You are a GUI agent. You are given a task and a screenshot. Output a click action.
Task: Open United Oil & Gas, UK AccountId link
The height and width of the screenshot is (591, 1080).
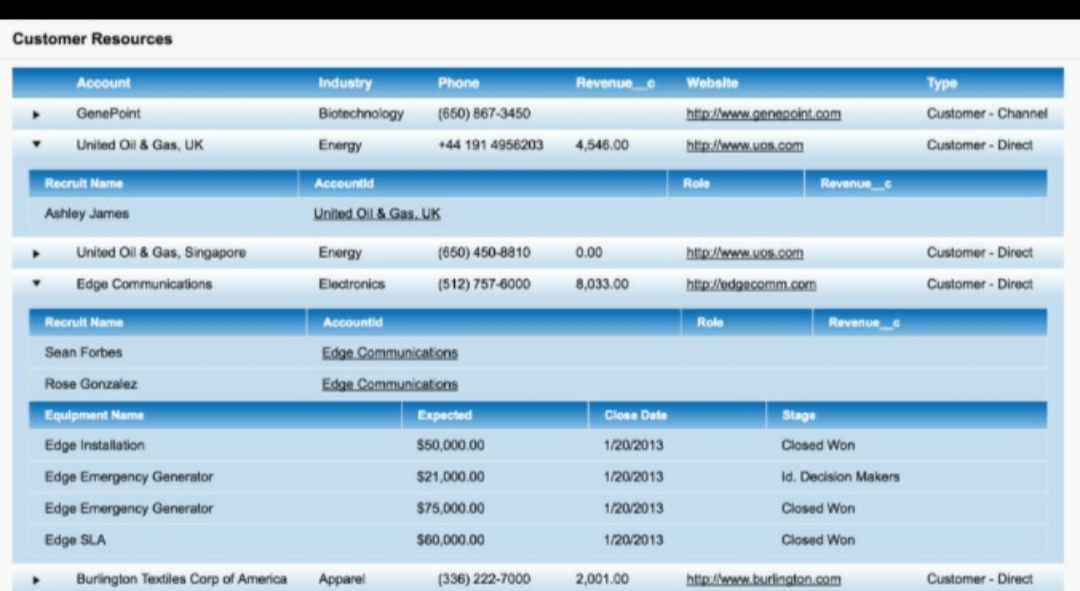pyautogui.click(x=377, y=214)
